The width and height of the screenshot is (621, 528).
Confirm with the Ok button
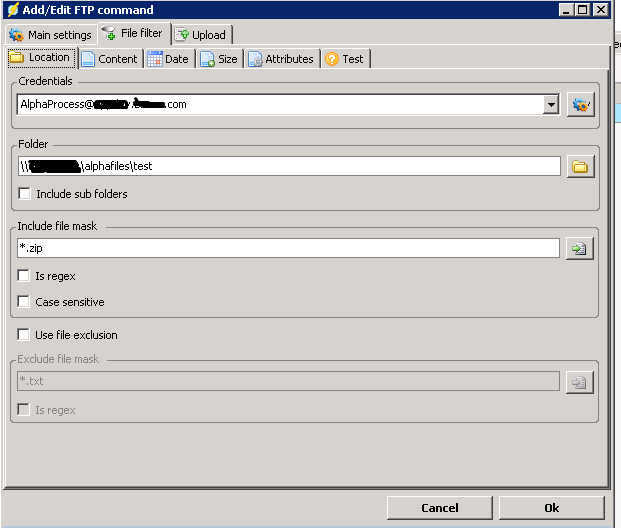pos(551,507)
